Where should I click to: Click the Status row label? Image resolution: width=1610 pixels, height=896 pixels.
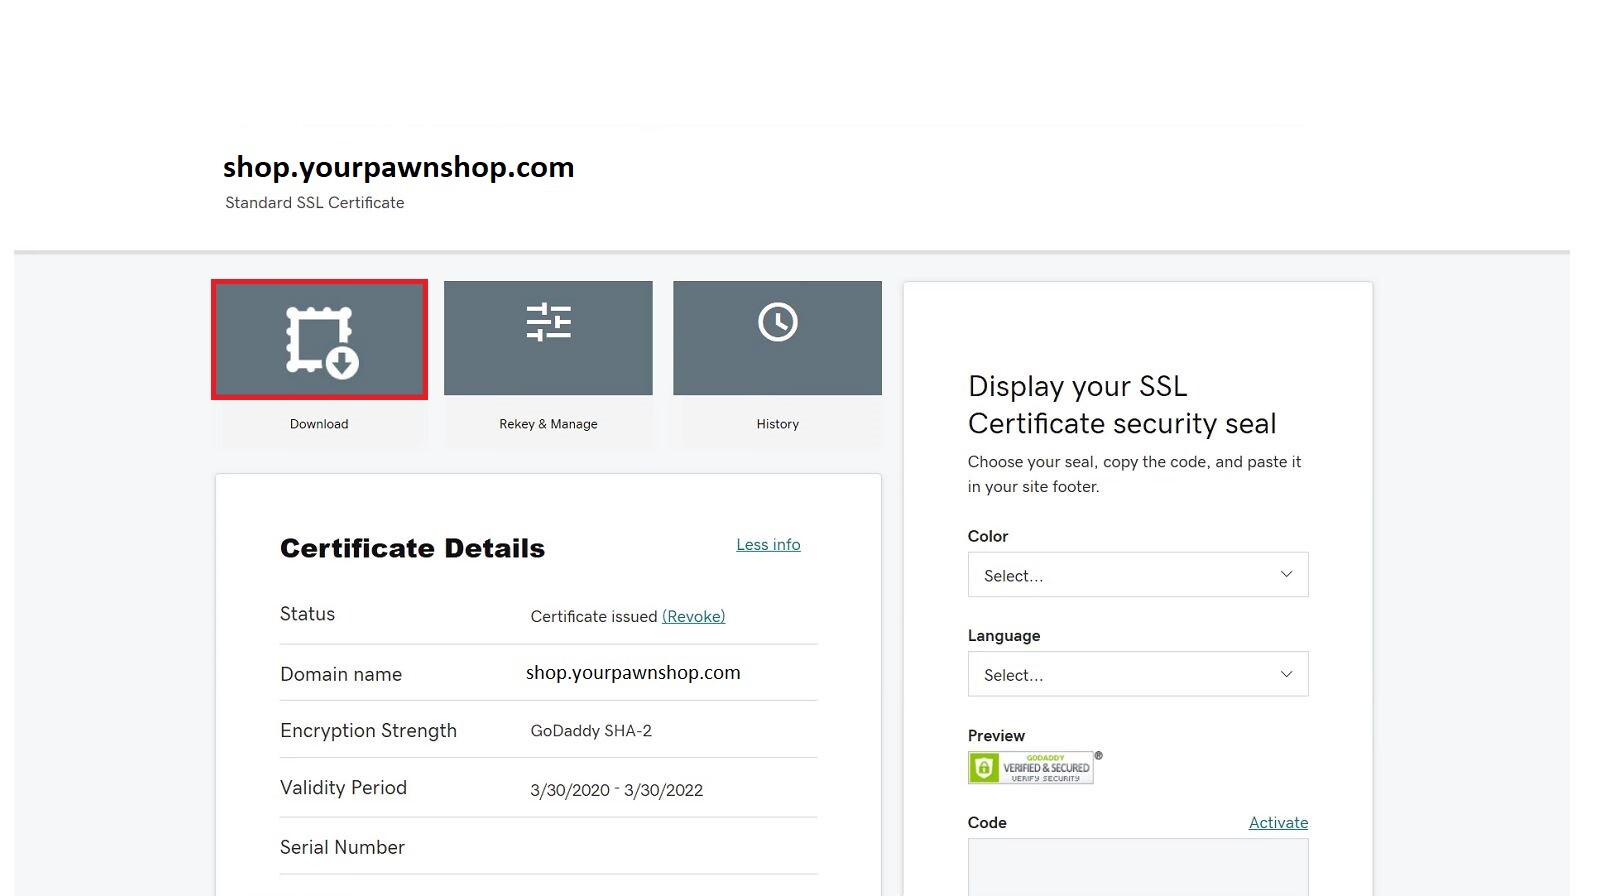click(x=307, y=614)
